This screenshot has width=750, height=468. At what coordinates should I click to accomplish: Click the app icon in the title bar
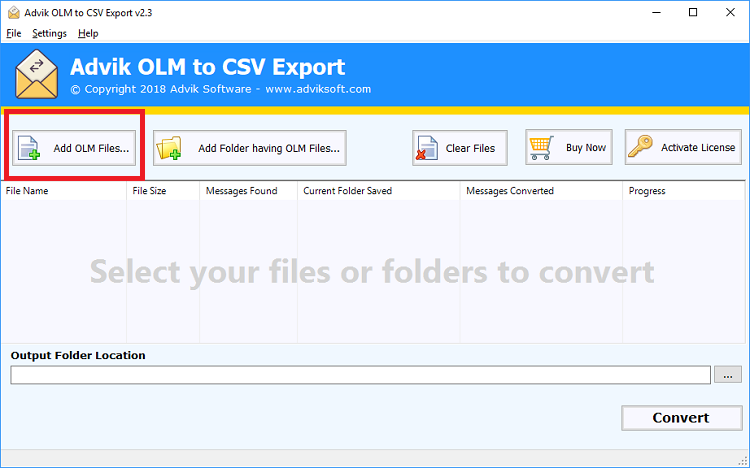click(x=13, y=12)
